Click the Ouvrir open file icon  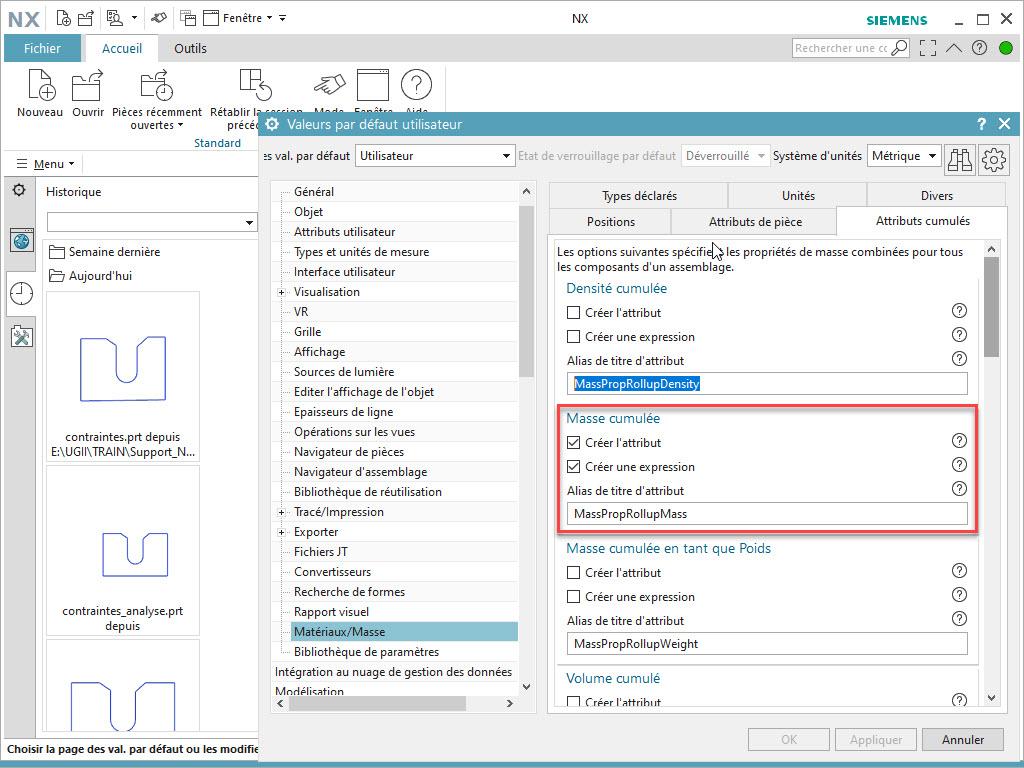(88, 87)
